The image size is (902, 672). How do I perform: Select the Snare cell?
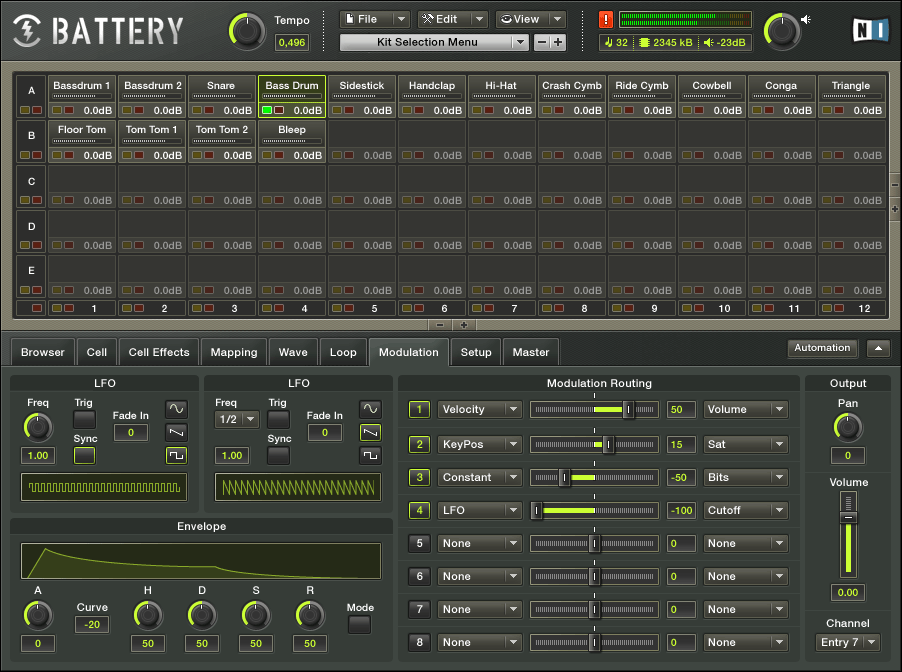click(221, 96)
